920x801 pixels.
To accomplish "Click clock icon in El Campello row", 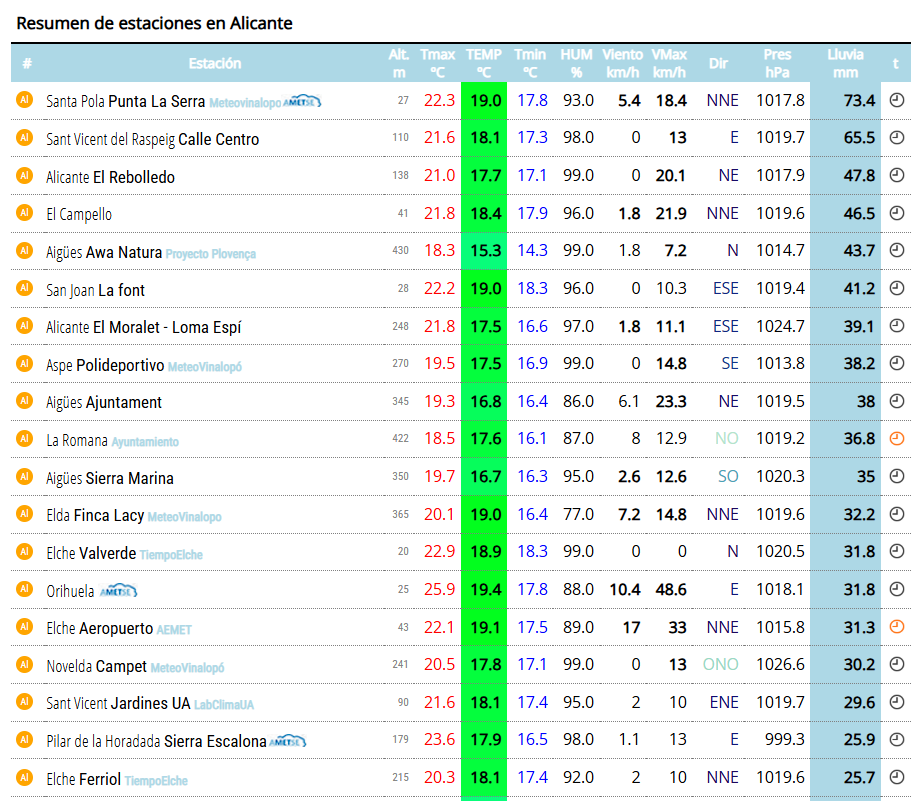I will point(897,213).
